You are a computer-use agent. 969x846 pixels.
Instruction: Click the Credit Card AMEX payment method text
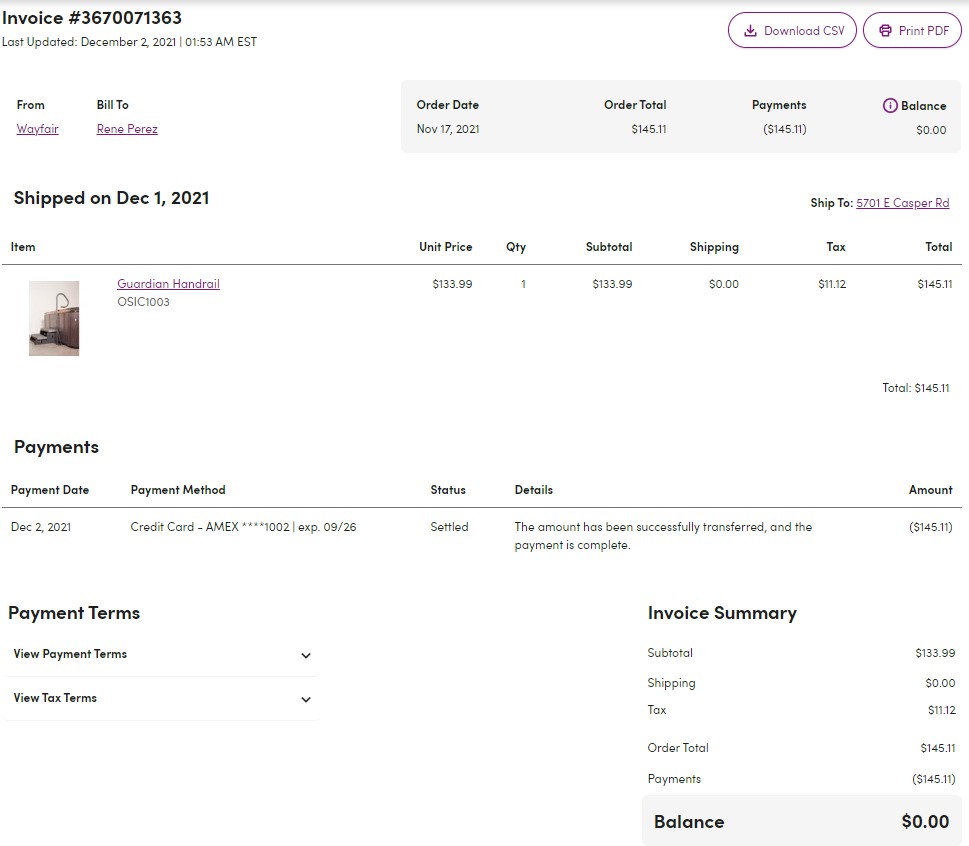pos(243,527)
